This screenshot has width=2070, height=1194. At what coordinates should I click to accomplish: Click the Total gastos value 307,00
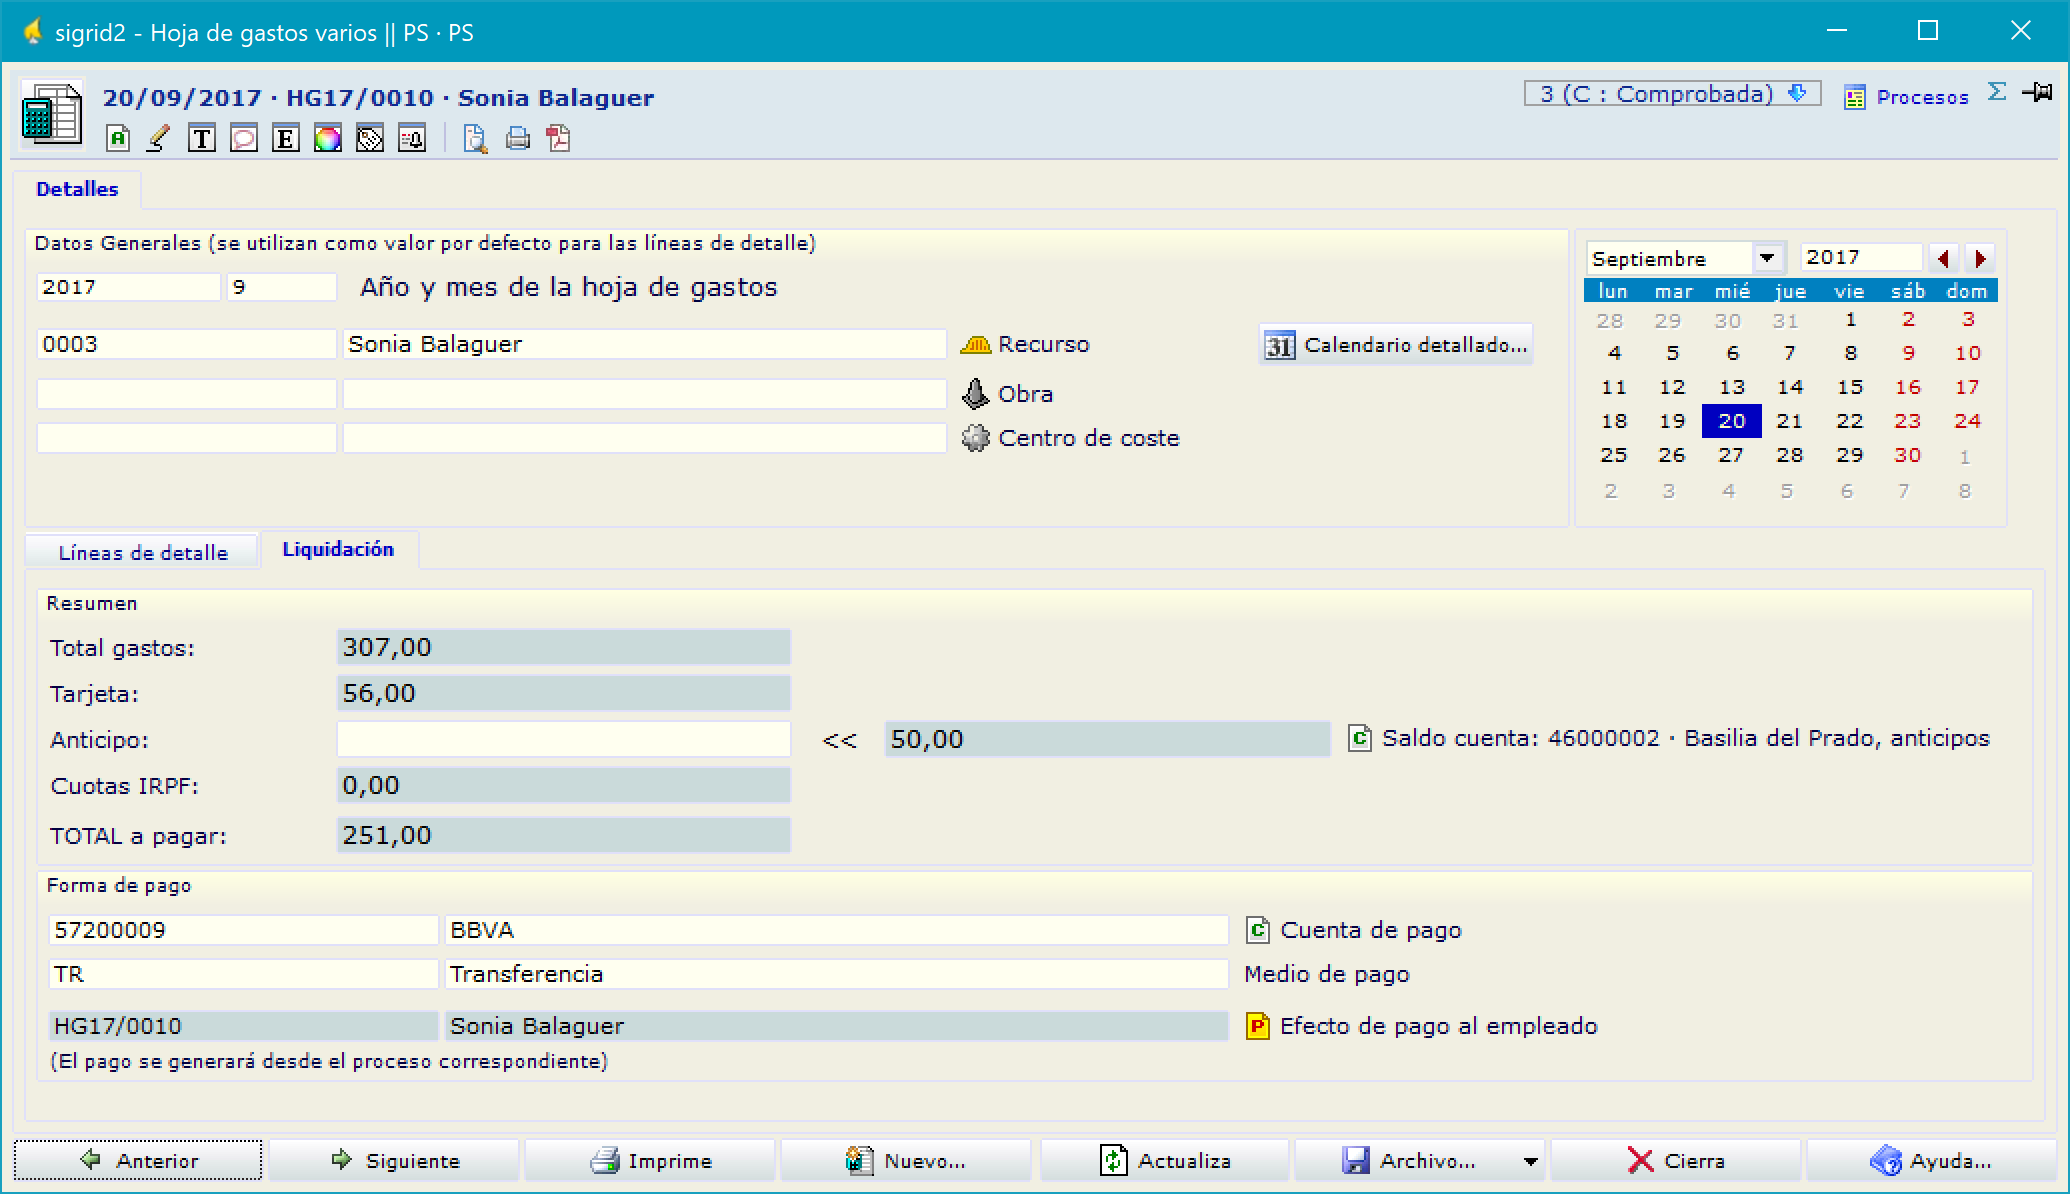[x=564, y=647]
